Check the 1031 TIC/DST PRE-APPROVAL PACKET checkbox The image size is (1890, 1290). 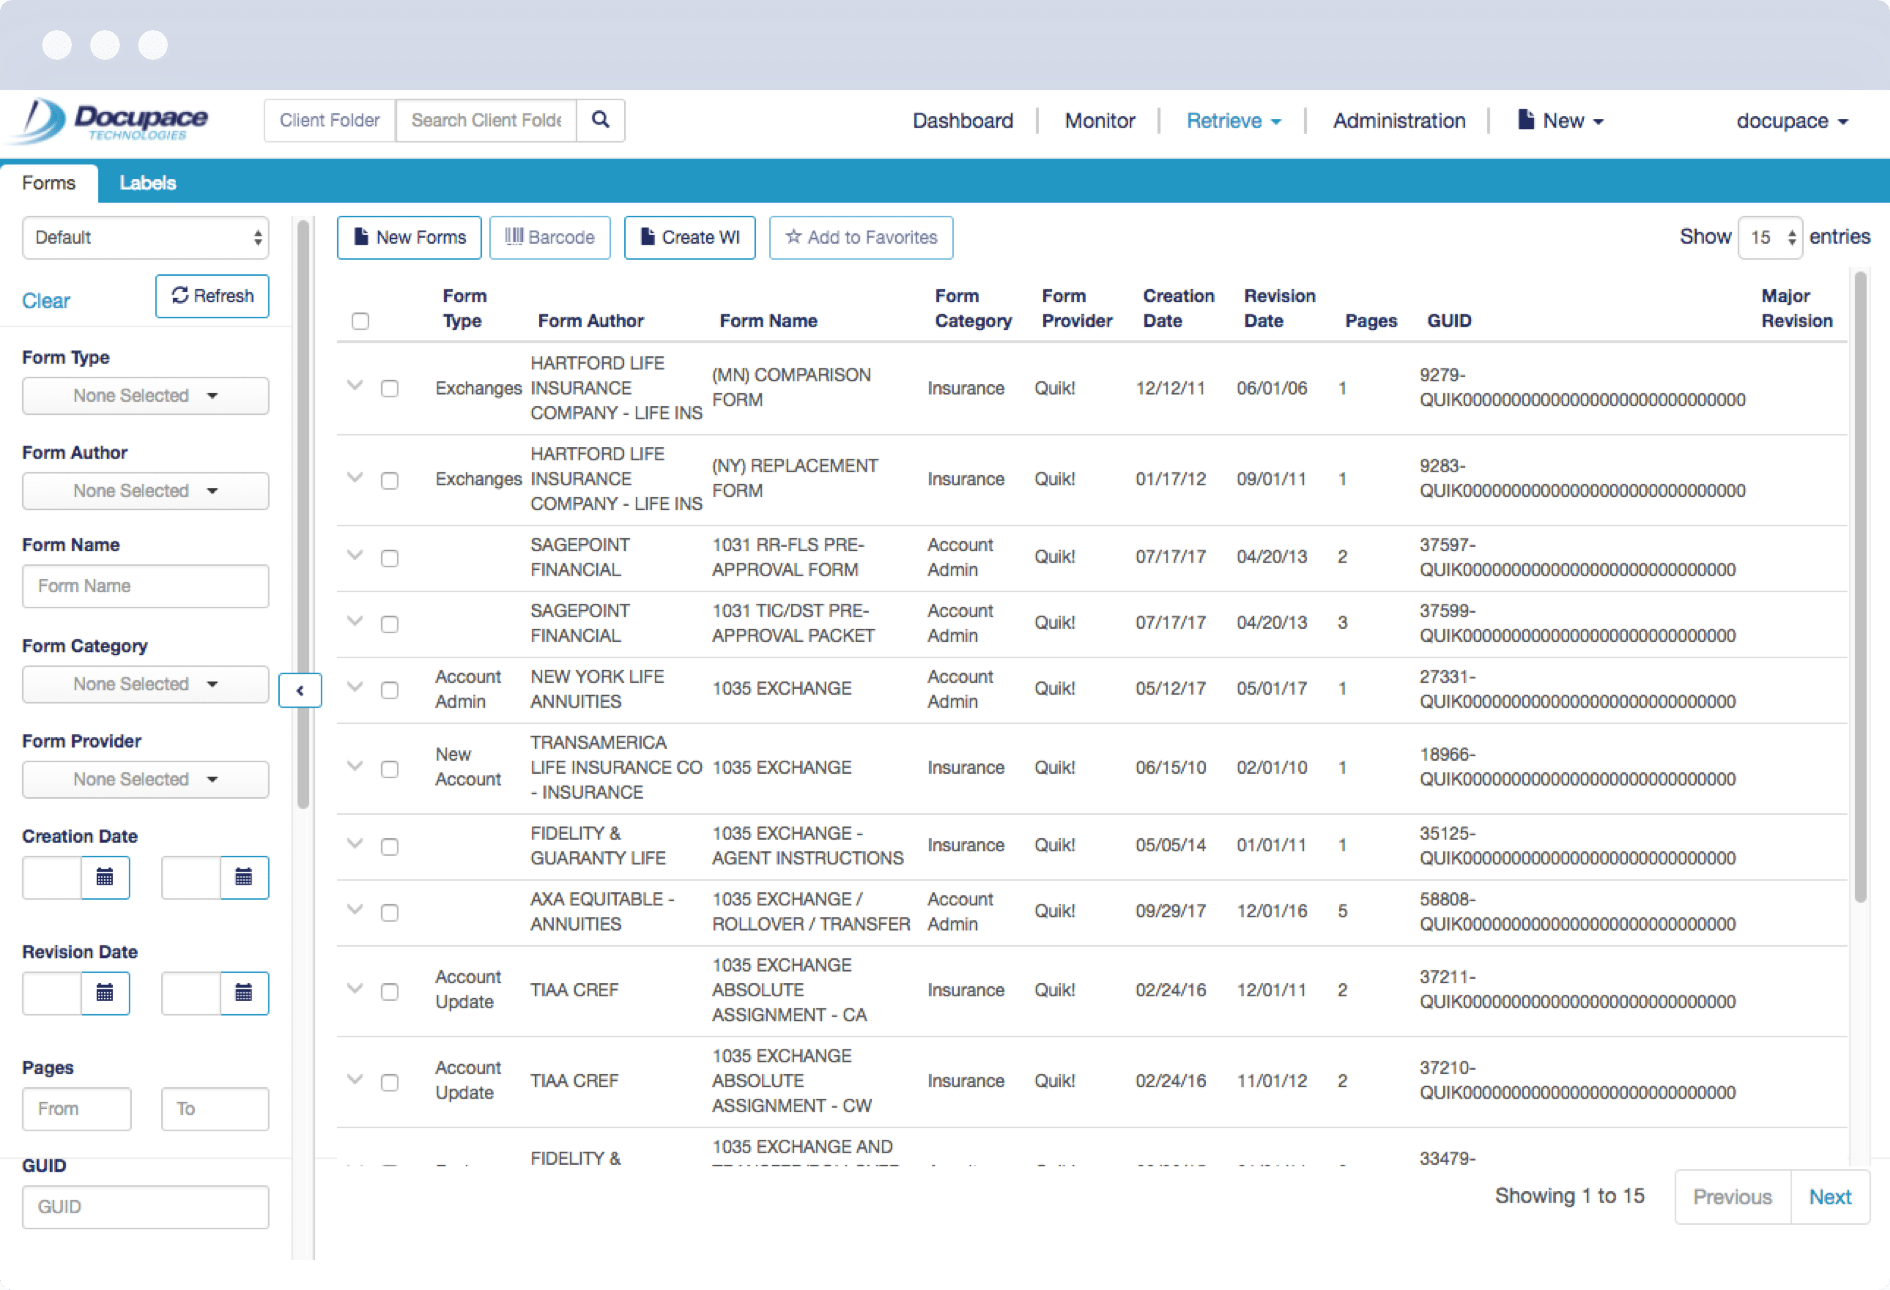click(x=390, y=624)
